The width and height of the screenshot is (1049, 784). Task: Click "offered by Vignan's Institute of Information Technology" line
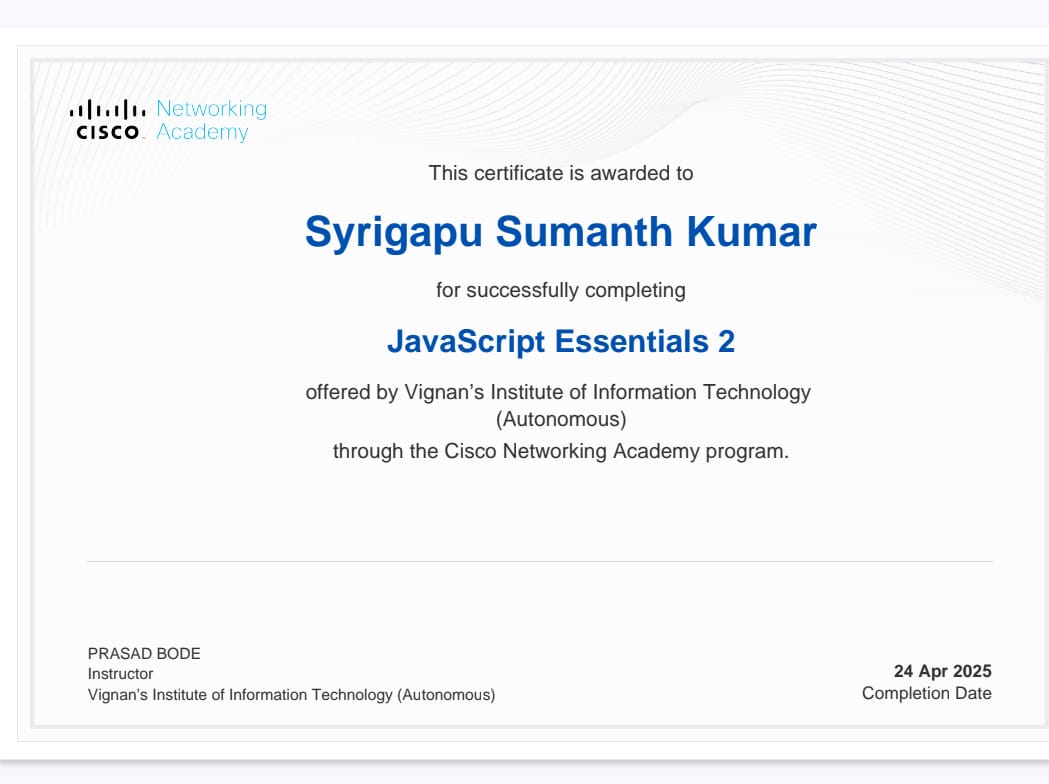coord(558,392)
